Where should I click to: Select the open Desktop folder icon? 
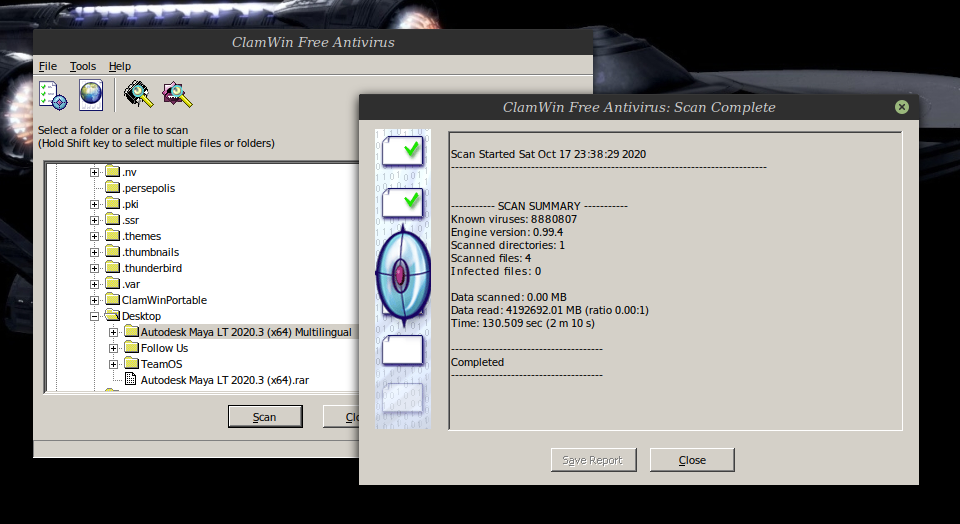(112, 315)
